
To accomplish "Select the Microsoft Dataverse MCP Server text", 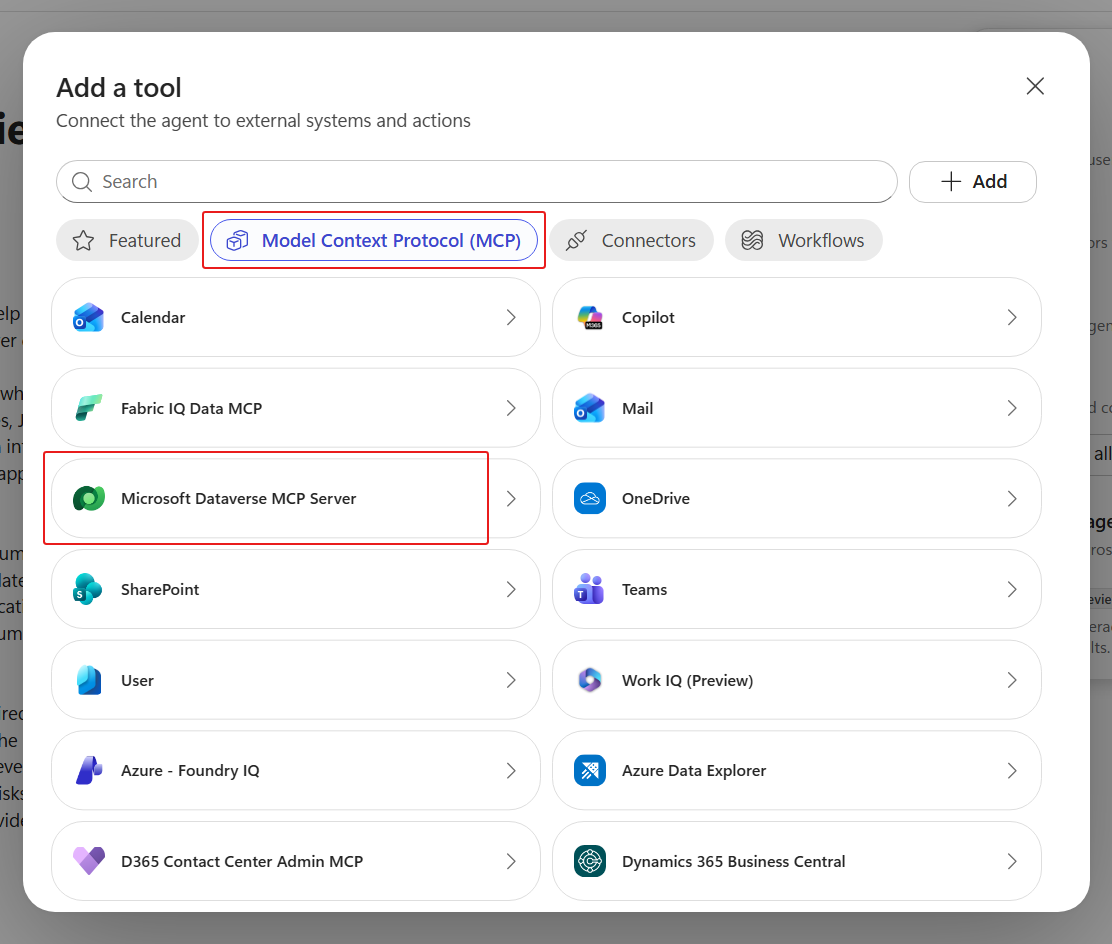I will pos(238,499).
